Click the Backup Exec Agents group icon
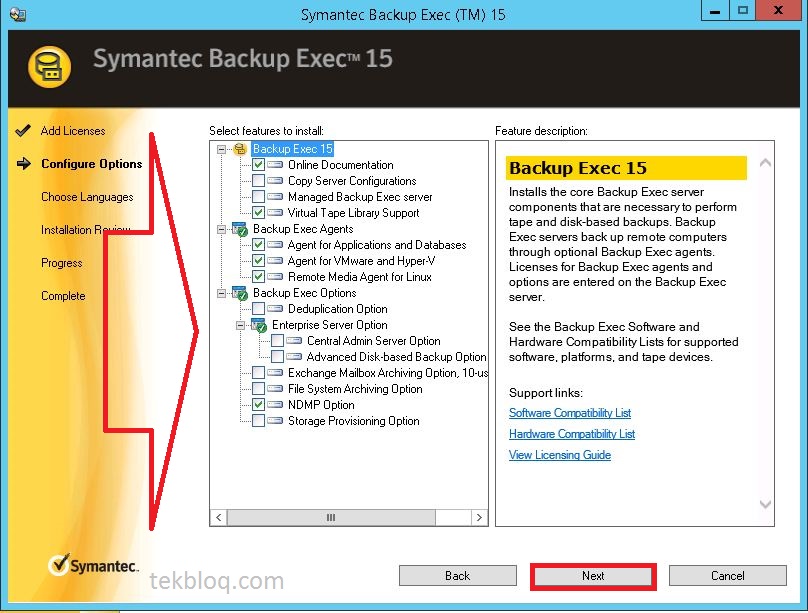The image size is (808, 613). click(x=240, y=229)
